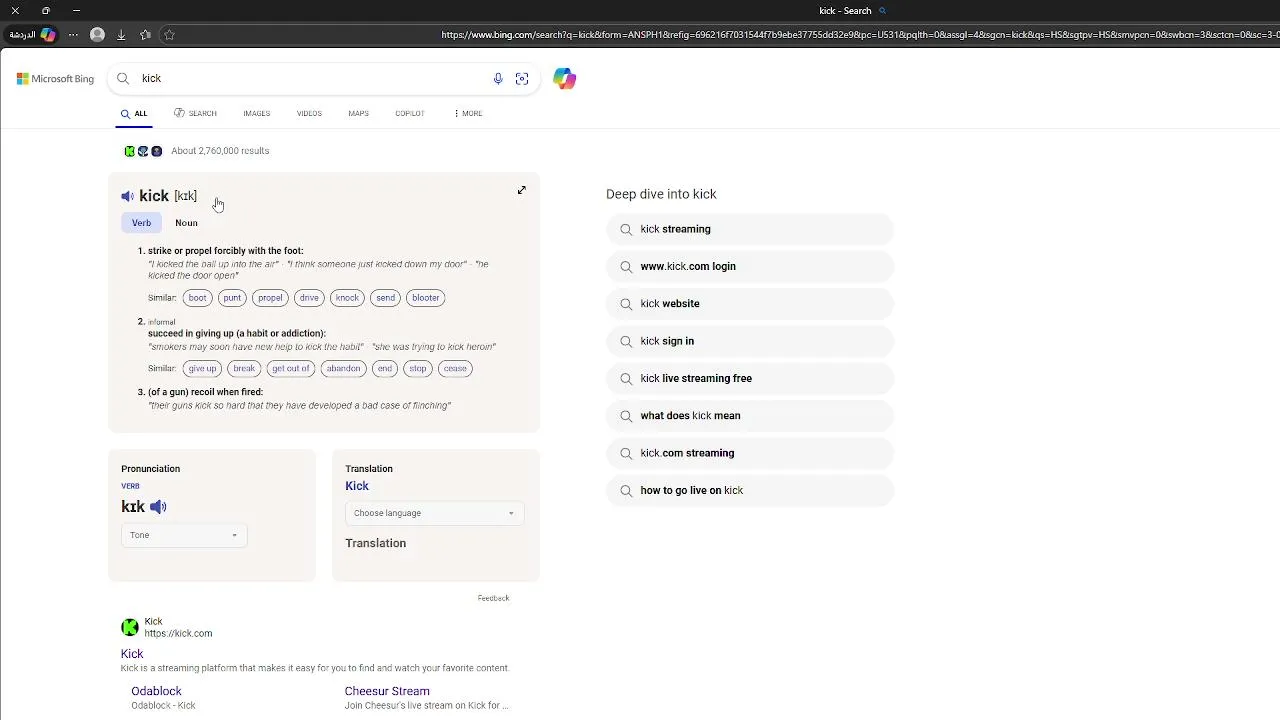The image size is (1280, 720).
Task: Open the browser profile avatar
Action: click(97, 34)
